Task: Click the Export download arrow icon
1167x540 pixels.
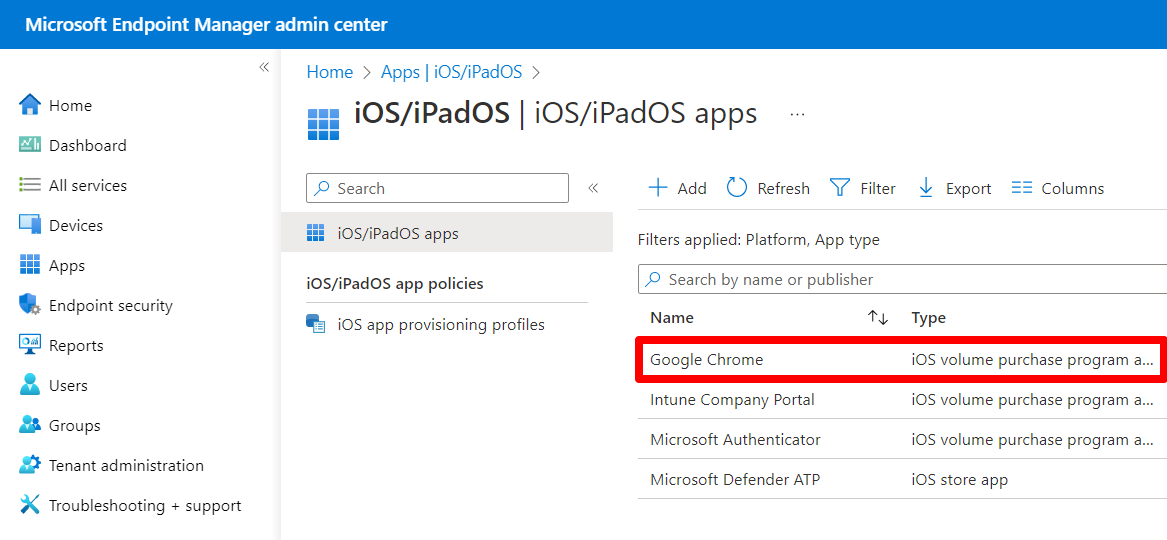Action: pyautogui.click(x=926, y=188)
